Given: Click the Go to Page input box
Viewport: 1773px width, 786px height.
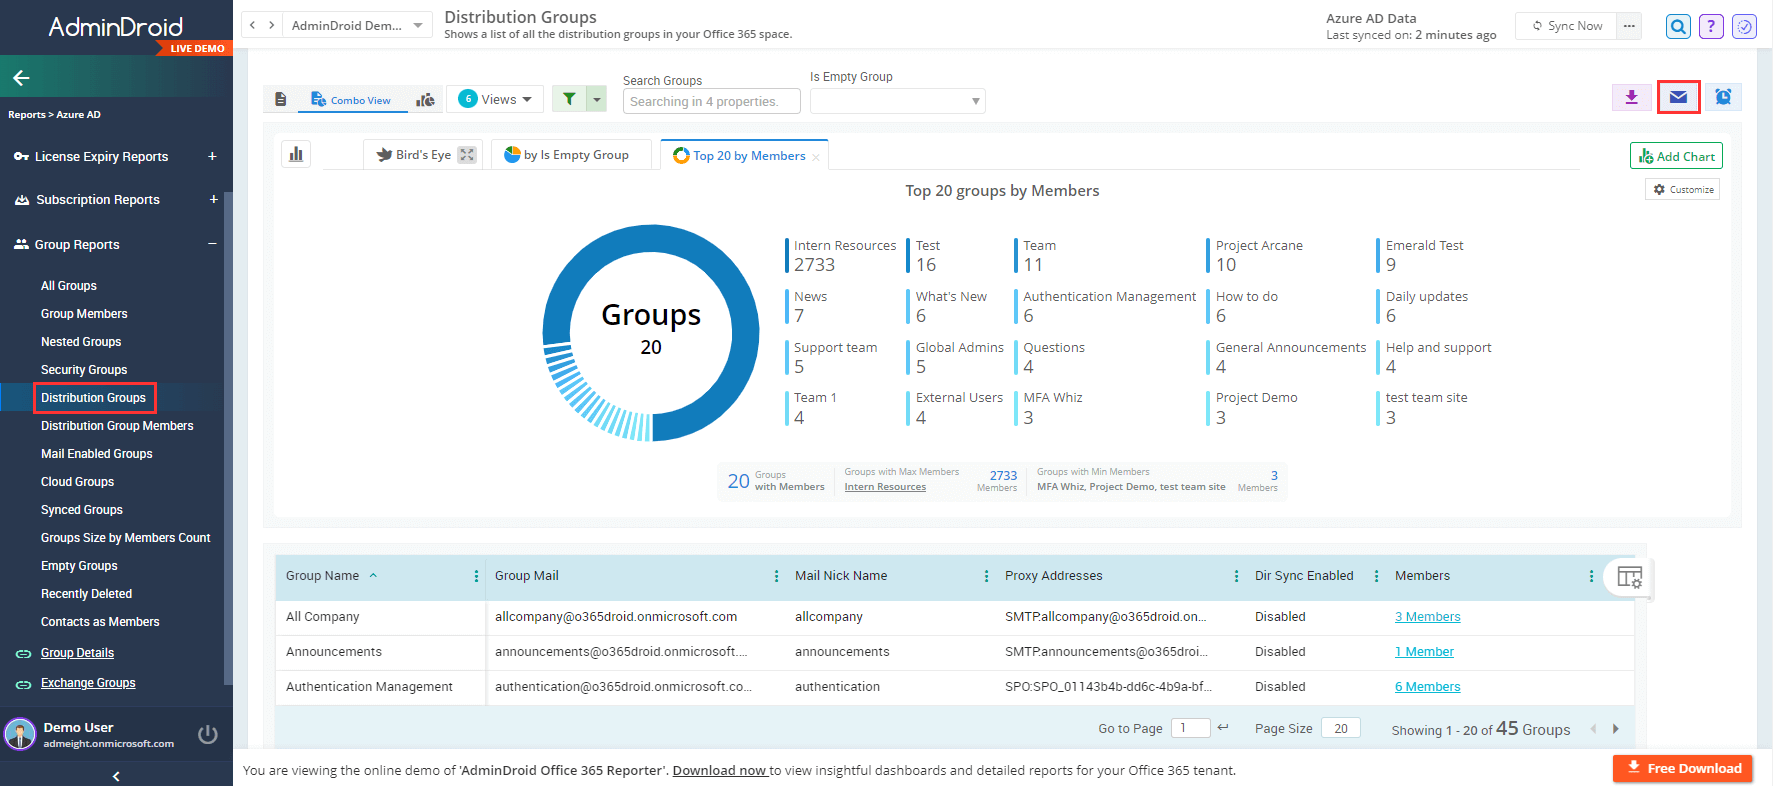Looking at the screenshot, I should point(1190,728).
